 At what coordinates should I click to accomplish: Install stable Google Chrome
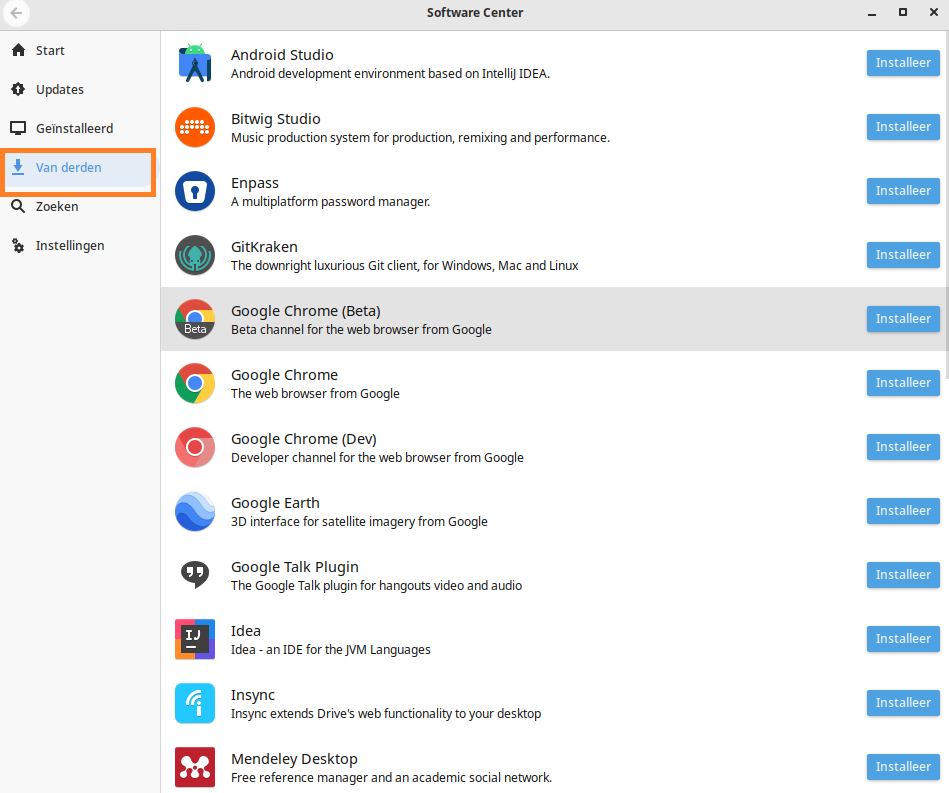(x=903, y=383)
